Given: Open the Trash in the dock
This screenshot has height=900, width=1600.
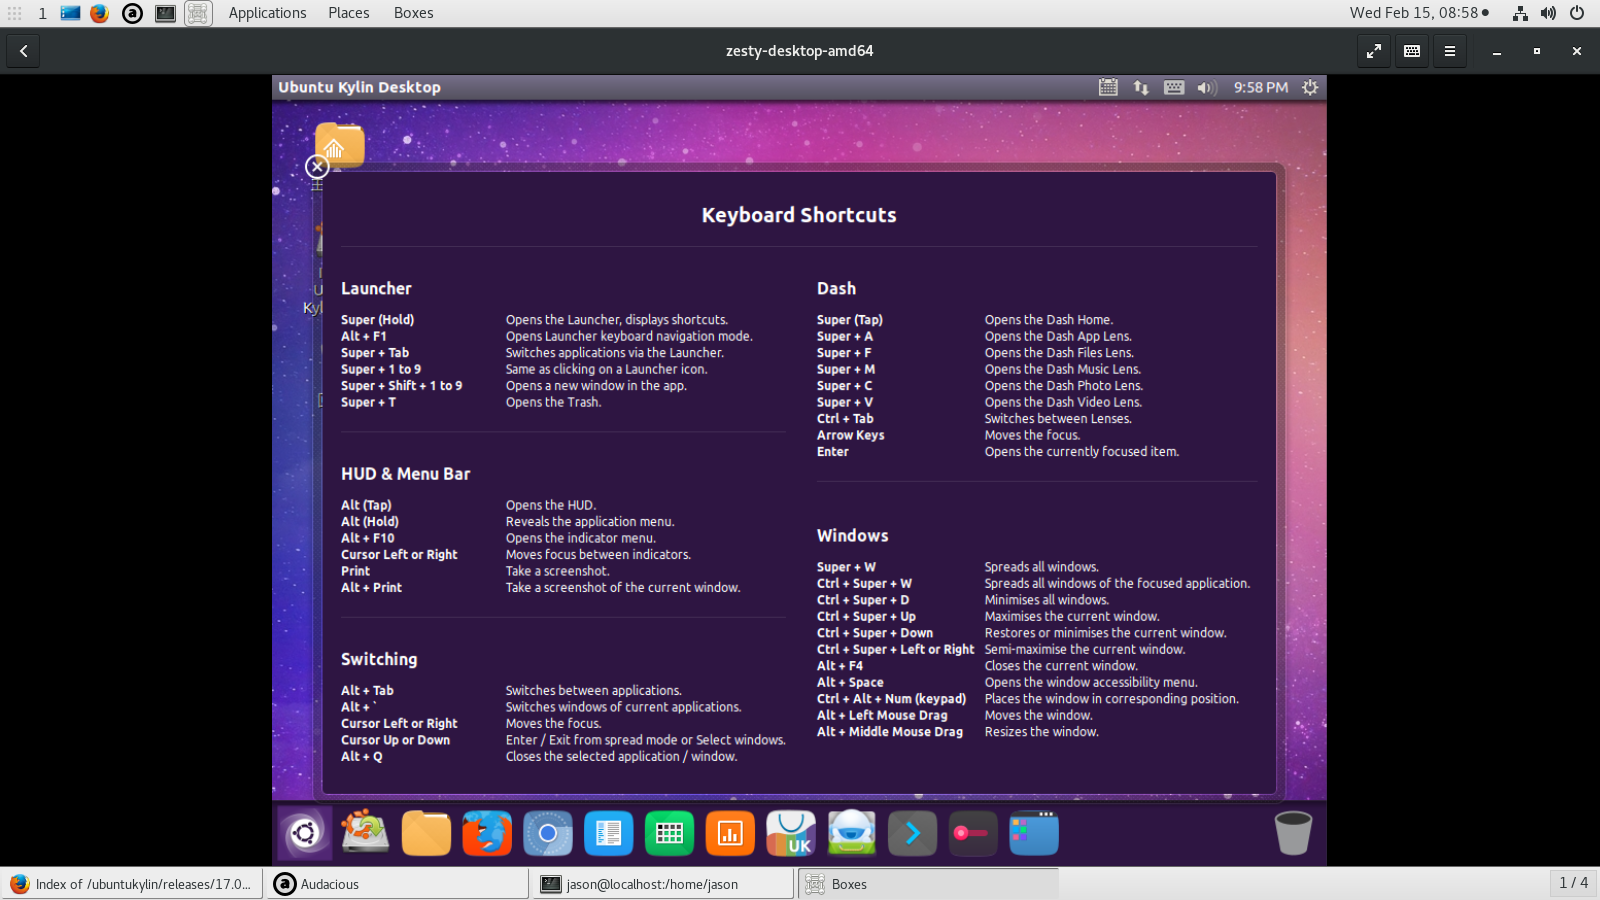Looking at the screenshot, I should [x=1293, y=833].
